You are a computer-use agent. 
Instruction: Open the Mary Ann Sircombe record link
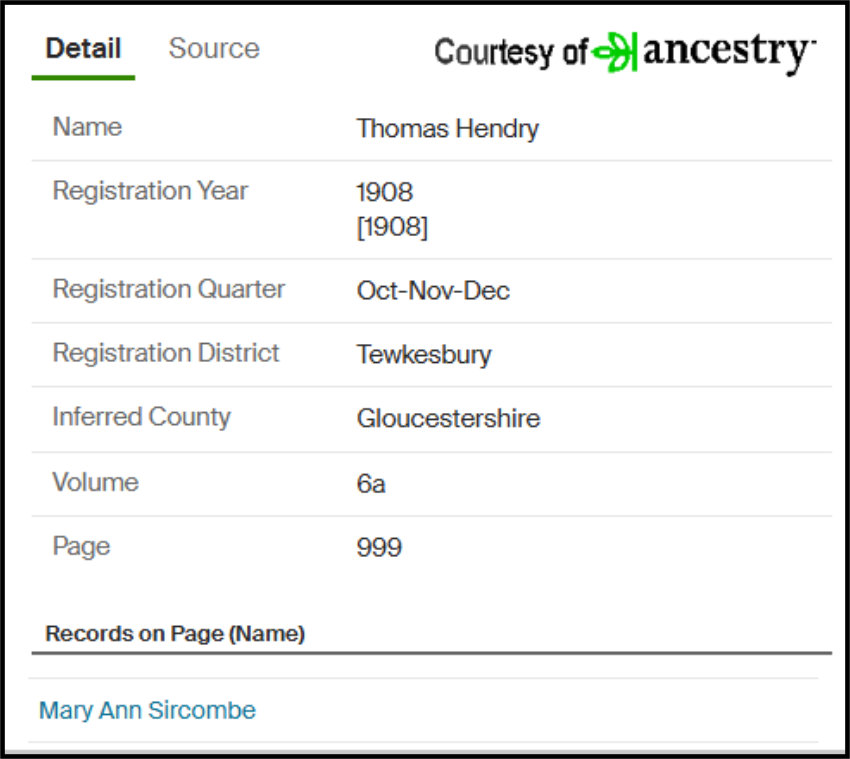coord(147,710)
